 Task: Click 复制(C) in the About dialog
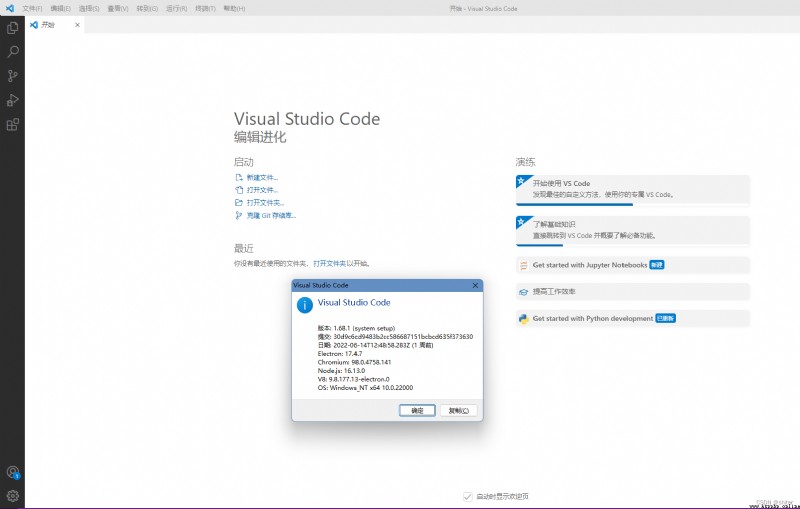click(459, 411)
